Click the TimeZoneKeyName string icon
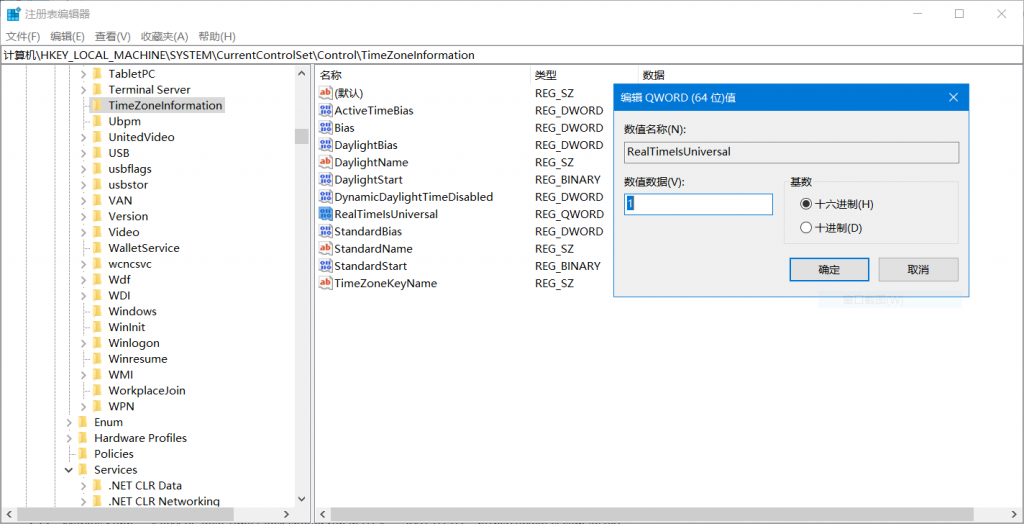This screenshot has width=1024, height=524. tap(325, 284)
